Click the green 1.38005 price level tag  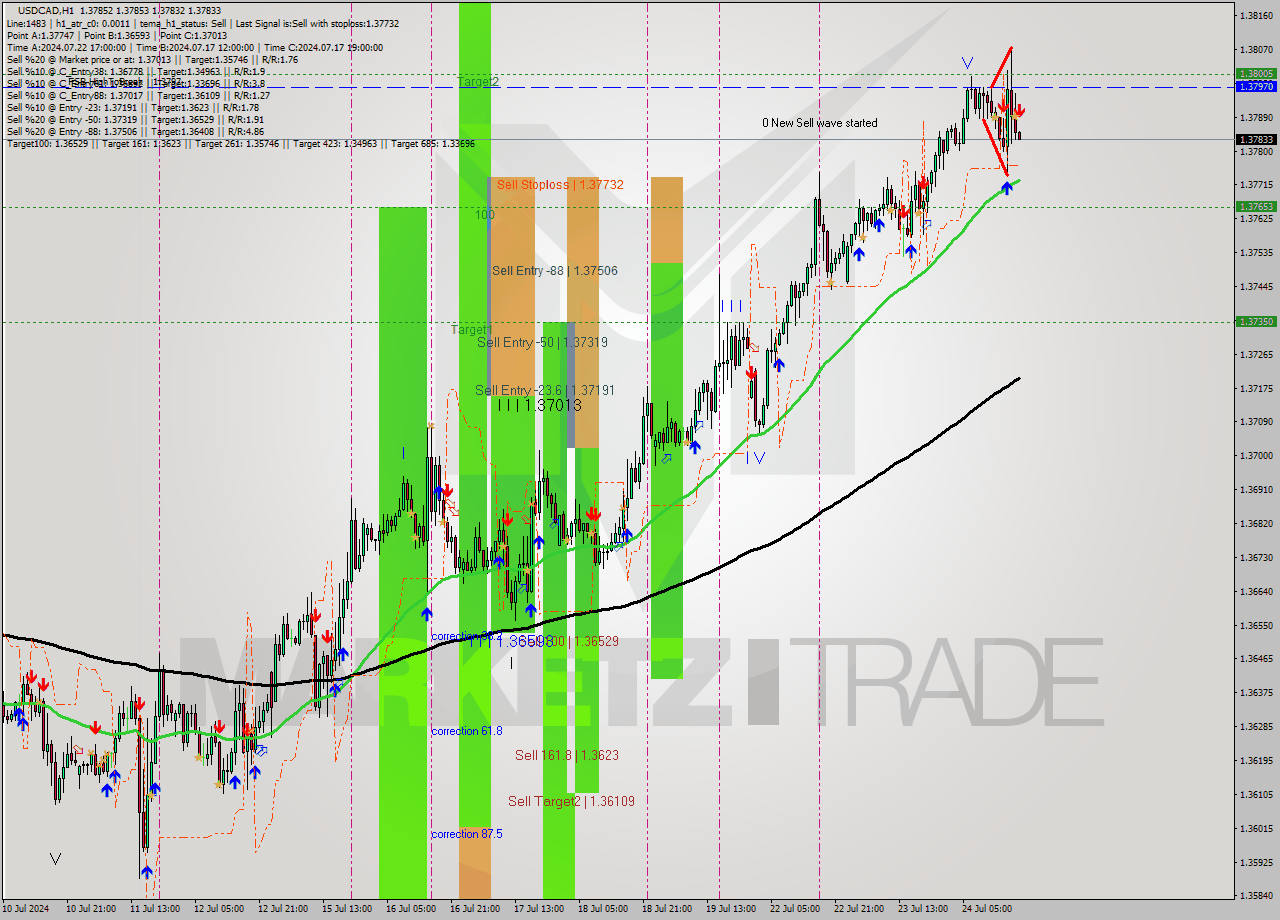point(1256,74)
